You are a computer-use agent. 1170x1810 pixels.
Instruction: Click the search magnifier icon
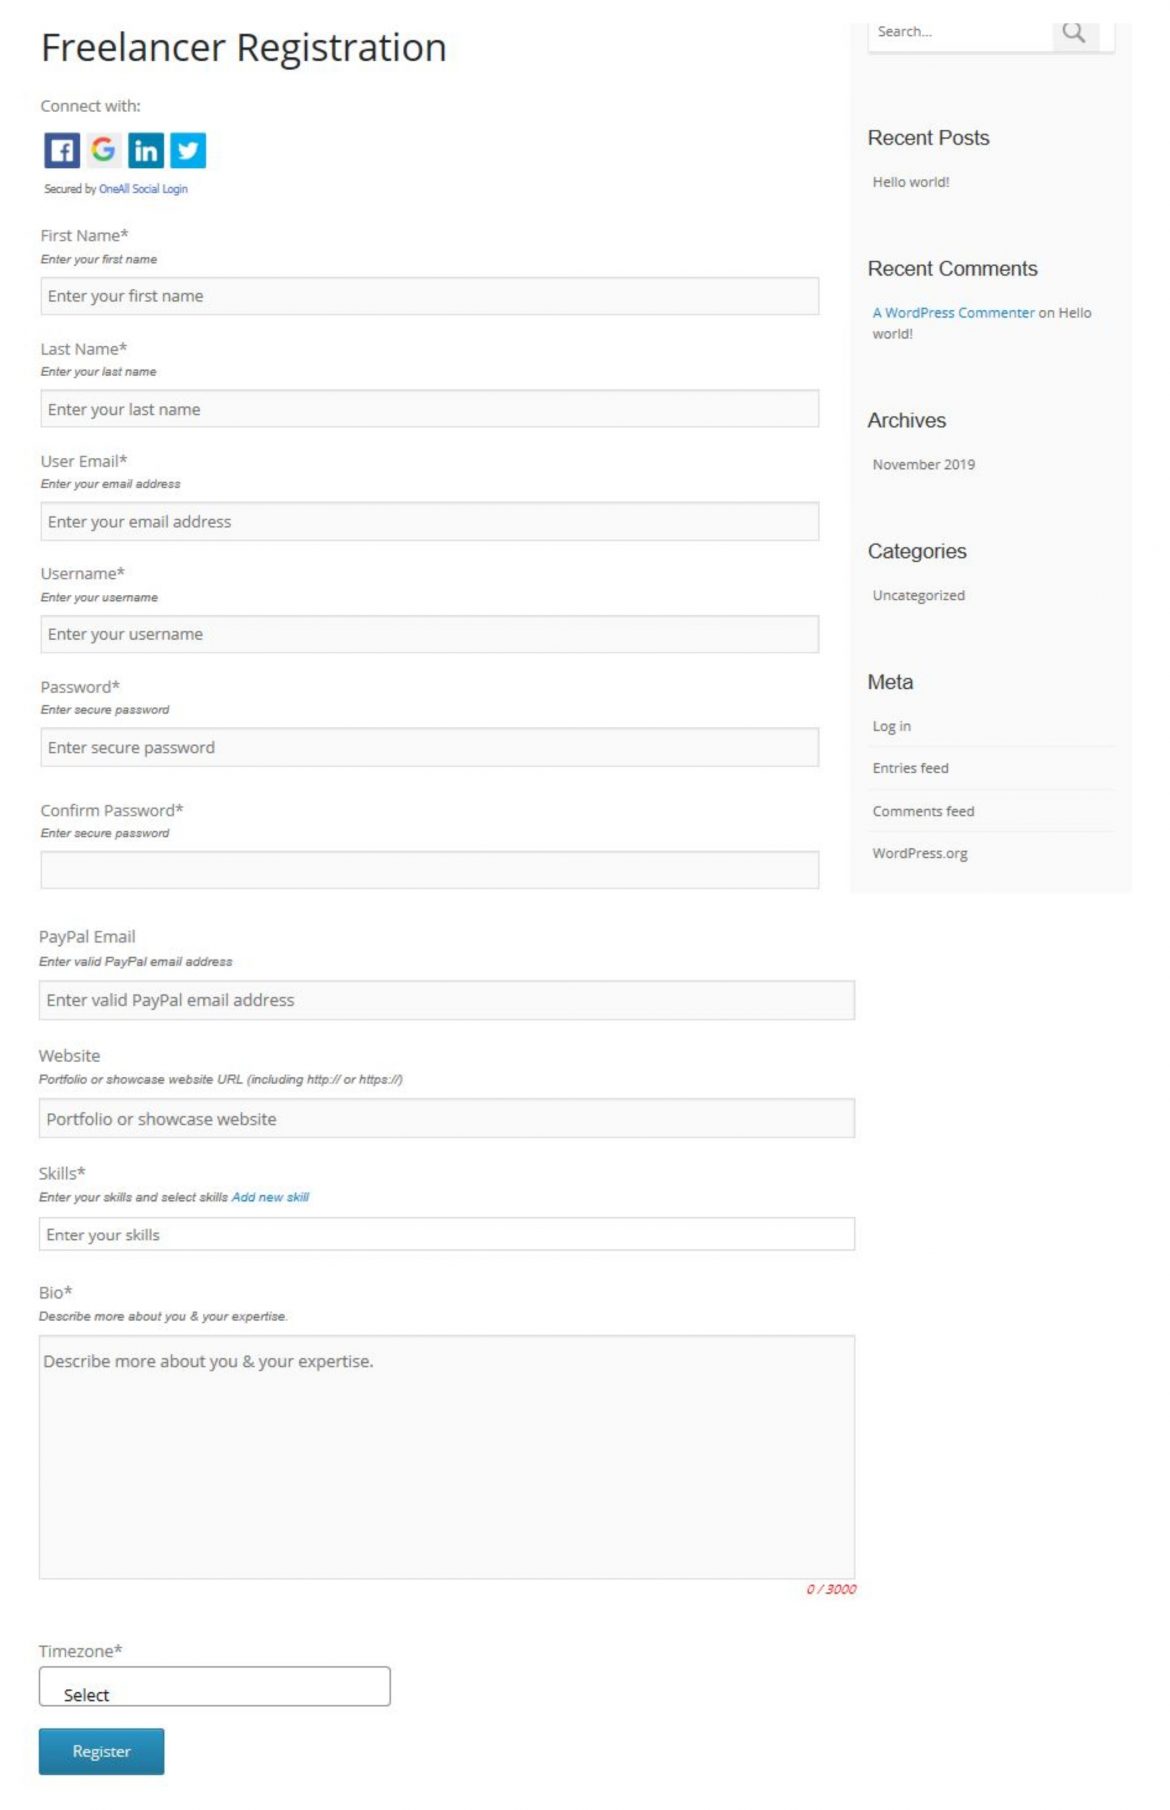[1074, 33]
